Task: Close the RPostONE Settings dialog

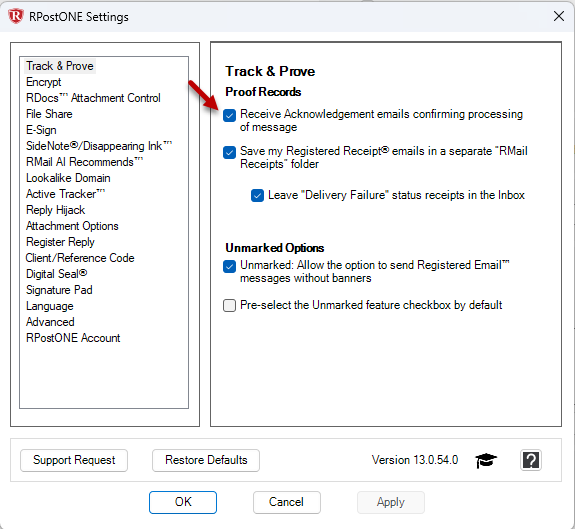Action: [558, 16]
